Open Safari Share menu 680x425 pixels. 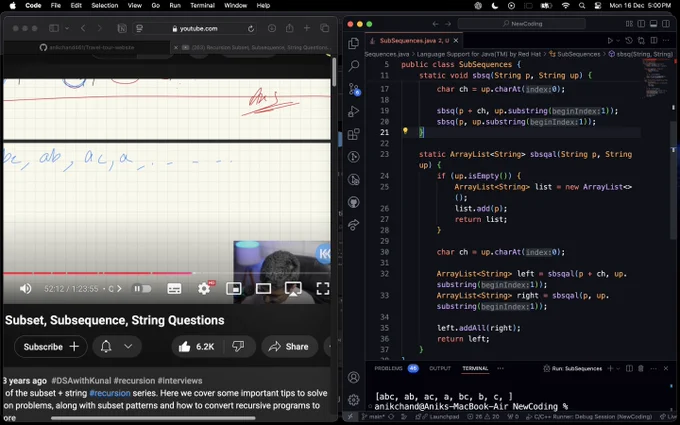[289, 28]
